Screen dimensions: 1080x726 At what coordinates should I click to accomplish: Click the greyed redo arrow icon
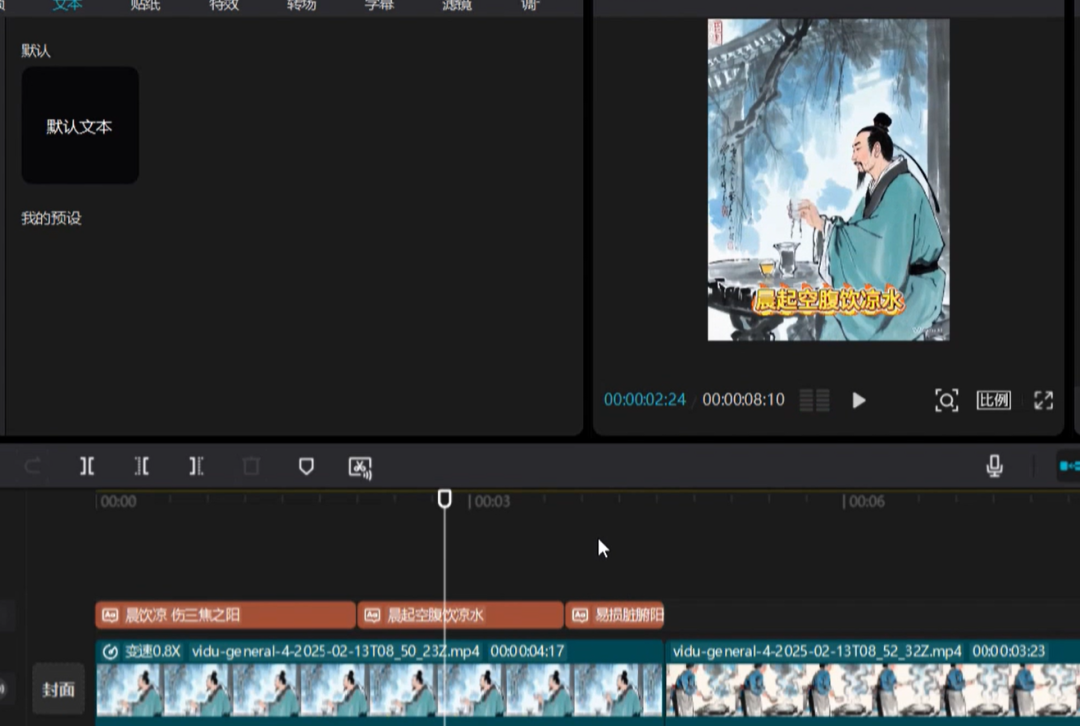32,466
